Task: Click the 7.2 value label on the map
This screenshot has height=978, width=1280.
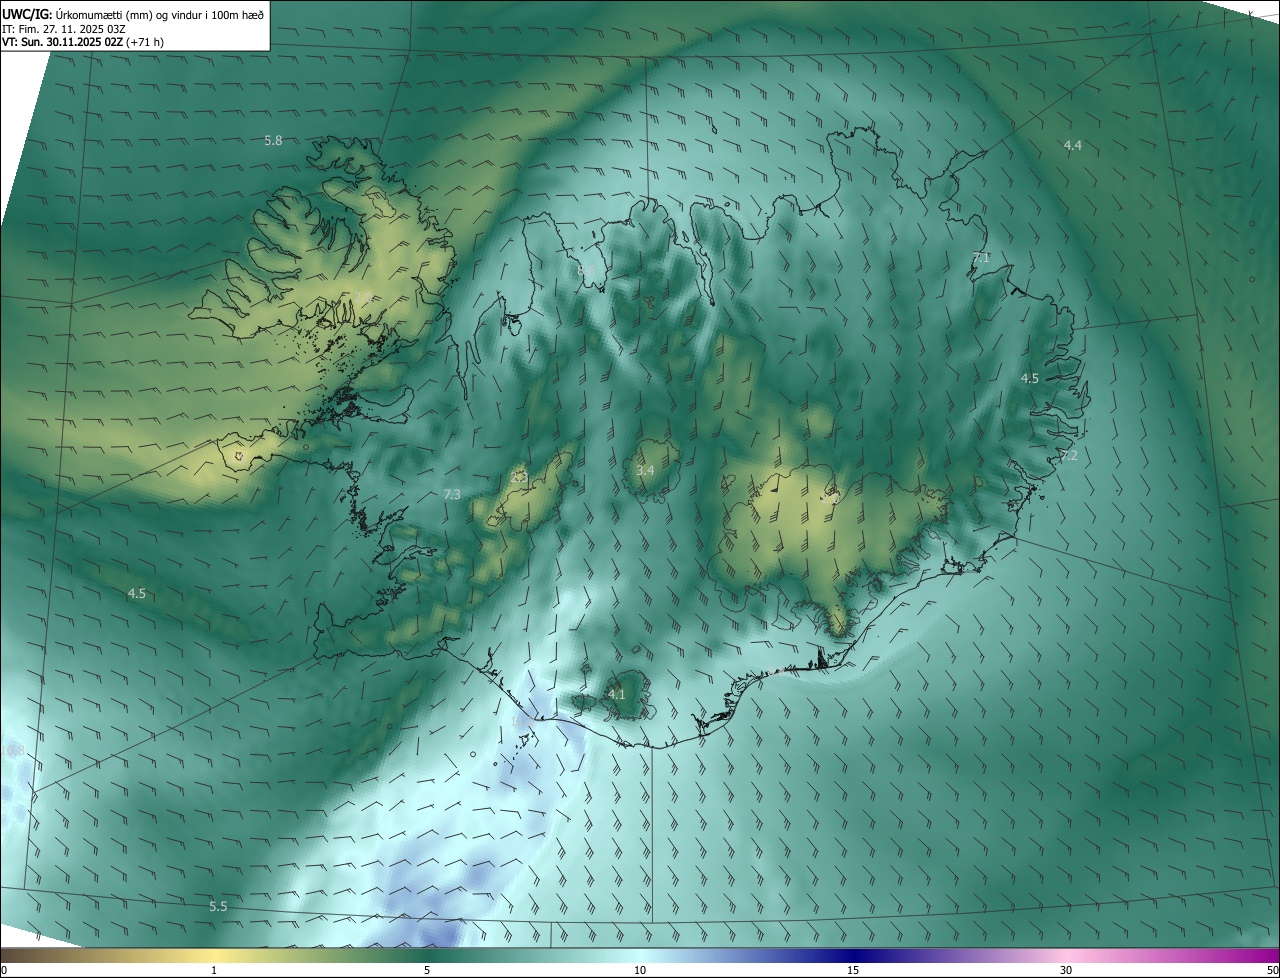Action: 1069,456
